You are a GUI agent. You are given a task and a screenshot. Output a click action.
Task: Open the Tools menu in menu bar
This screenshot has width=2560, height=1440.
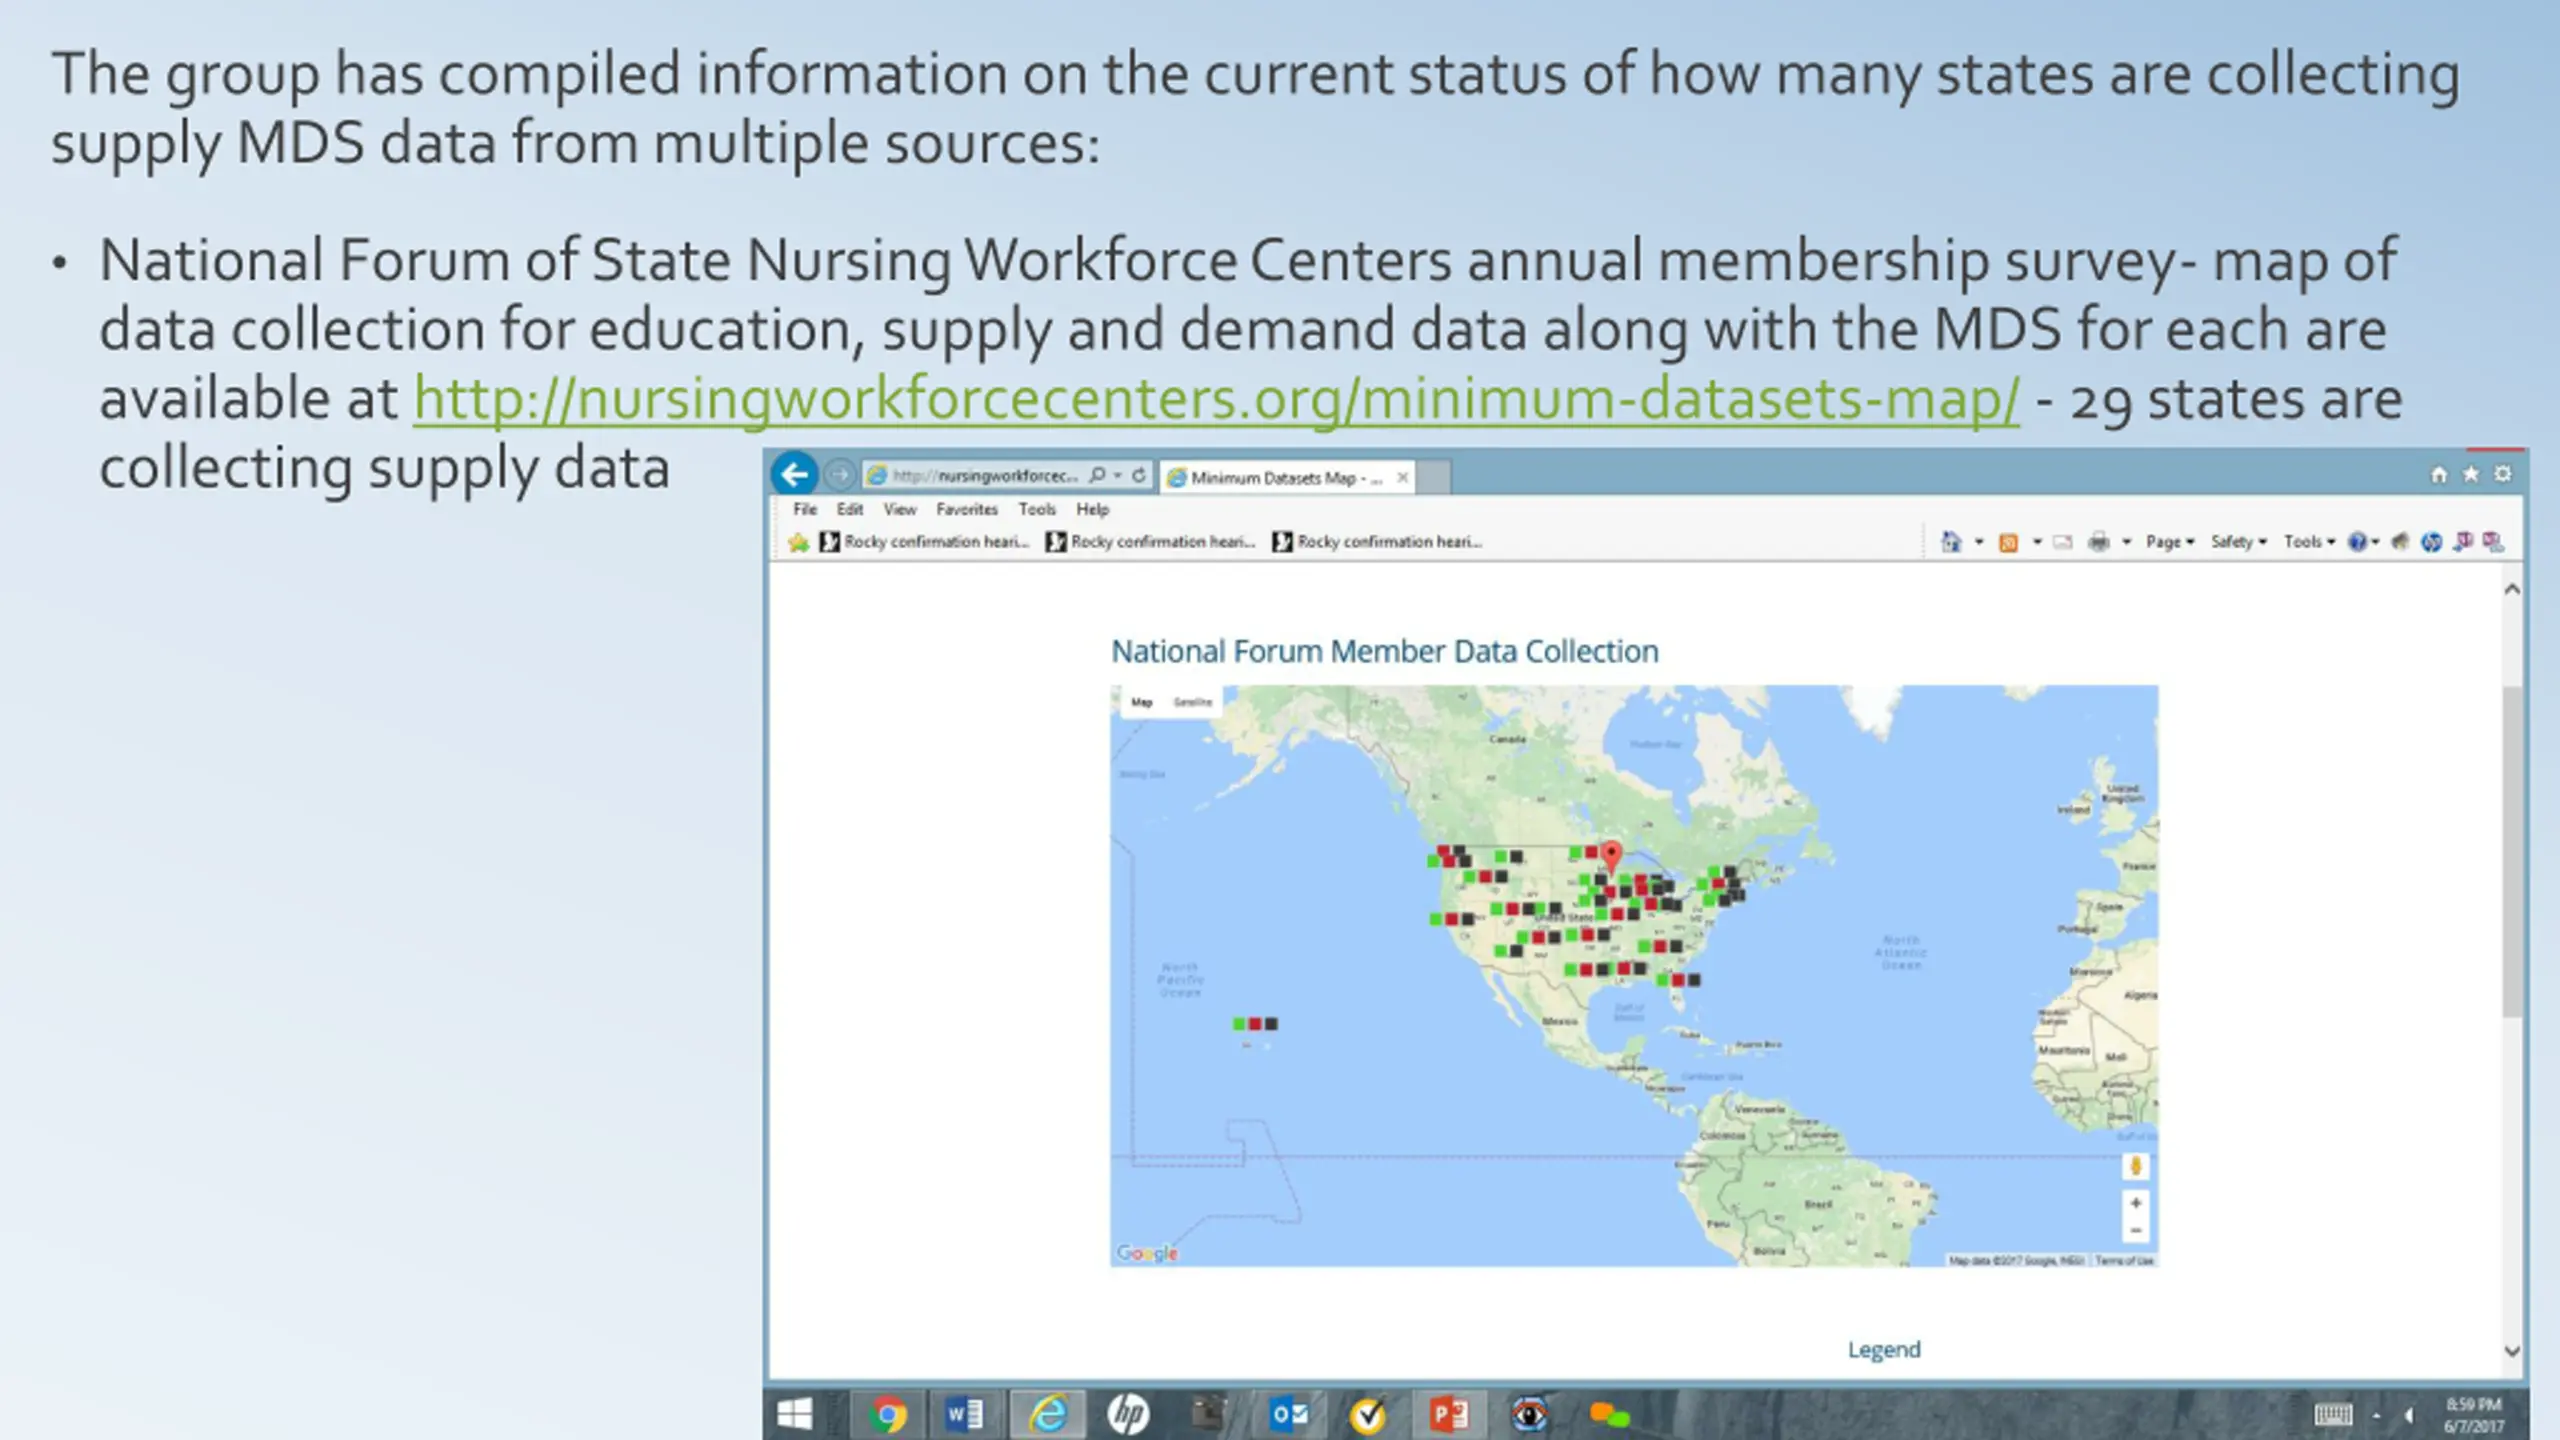coord(1037,509)
